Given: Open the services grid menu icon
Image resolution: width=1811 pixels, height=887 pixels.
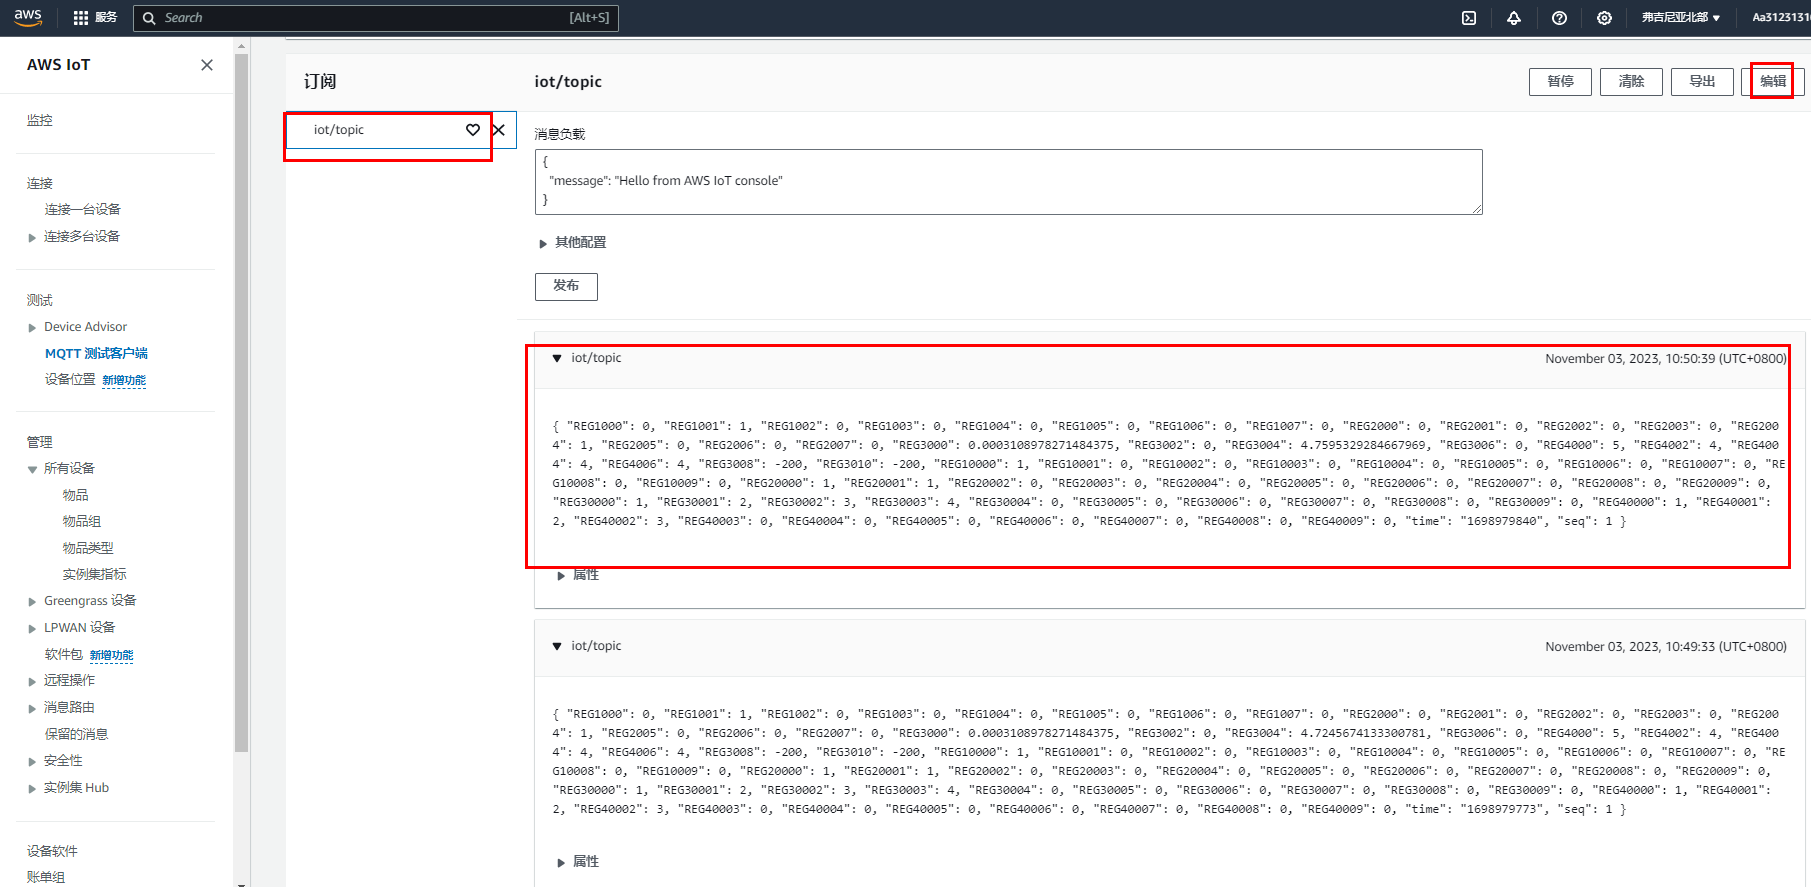Looking at the screenshot, I should point(81,18).
